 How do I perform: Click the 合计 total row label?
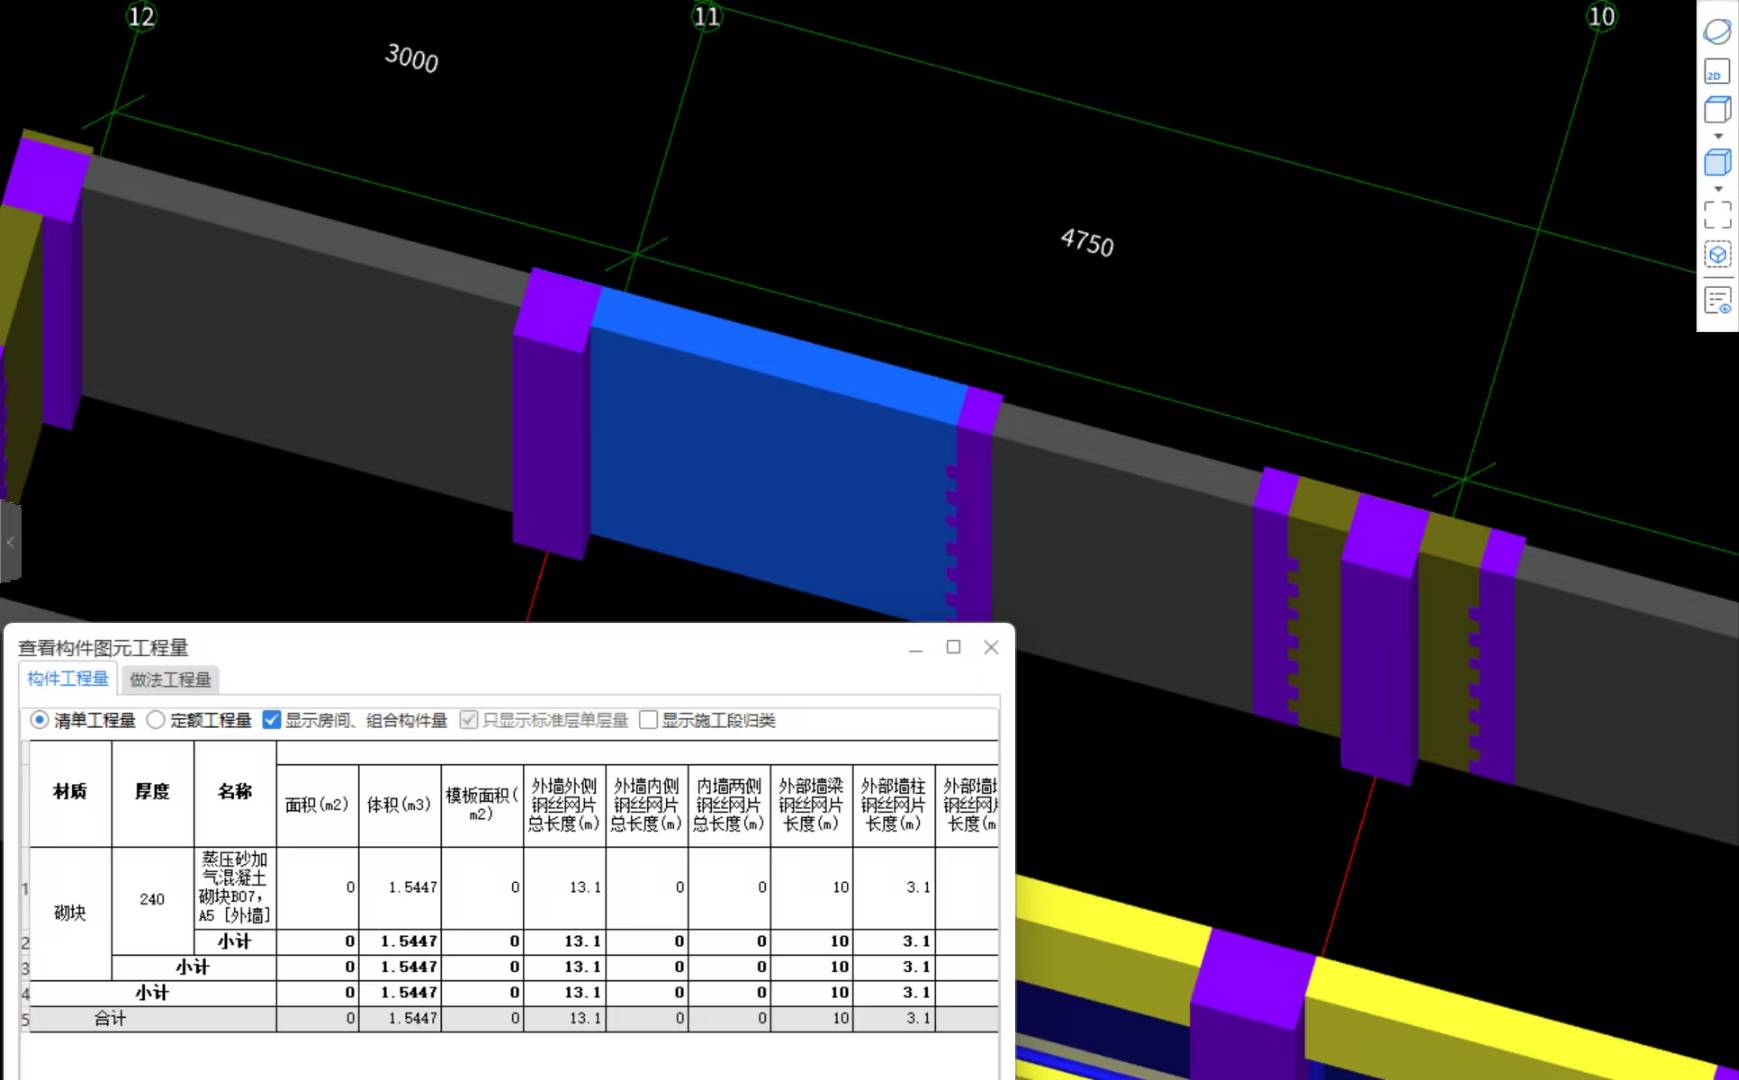tap(110, 1018)
